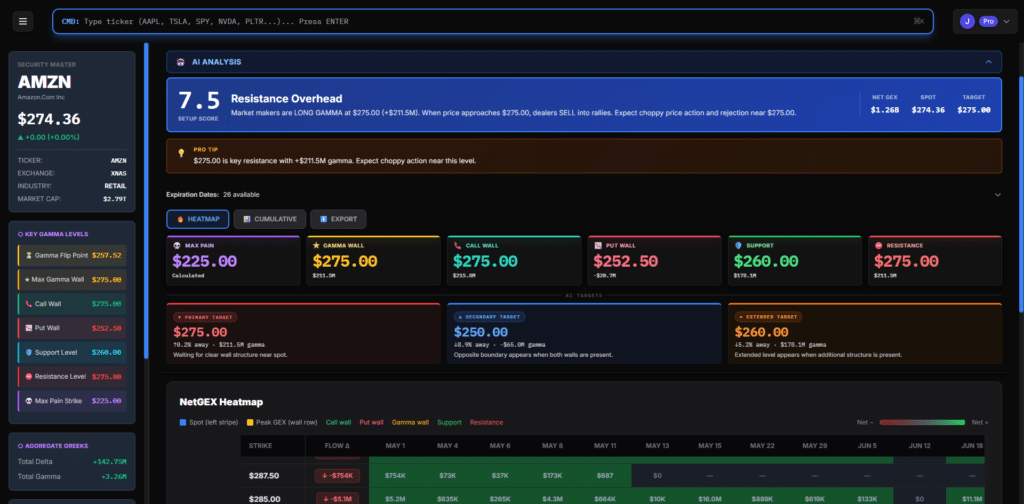1024x504 pixels.
Task: Click the Total Delta +142.75M value
Action: tap(109, 462)
